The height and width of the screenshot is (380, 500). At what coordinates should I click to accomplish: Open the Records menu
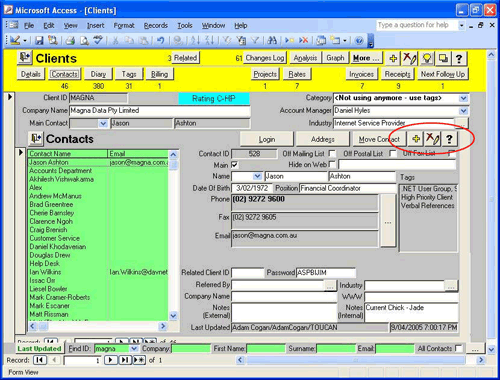pyautogui.click(x=156, y=25)
